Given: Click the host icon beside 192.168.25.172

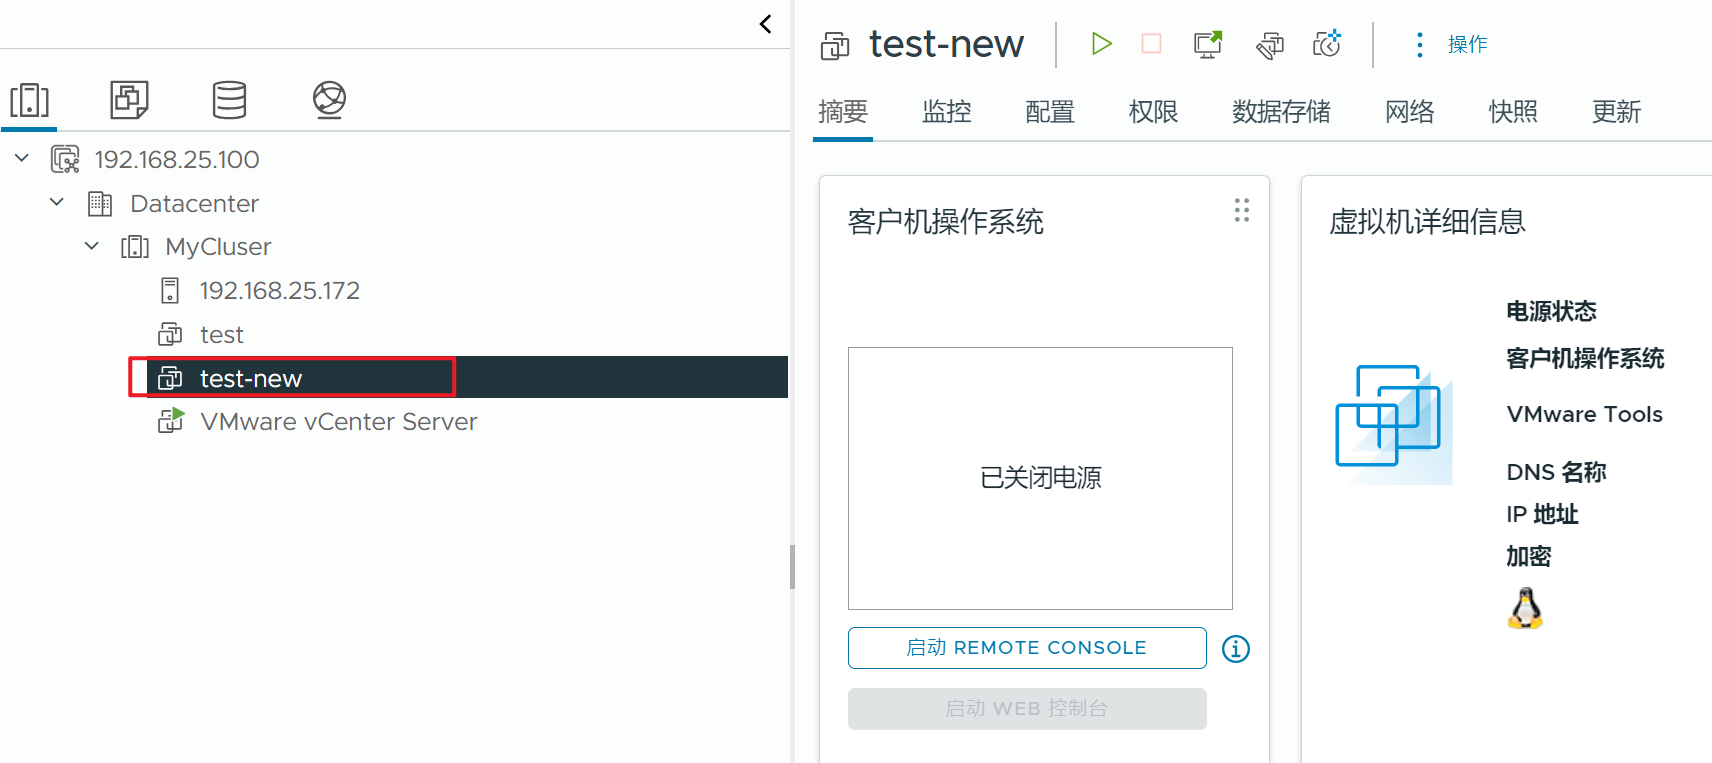Looking at the screenshot, I should coord(170,290).
